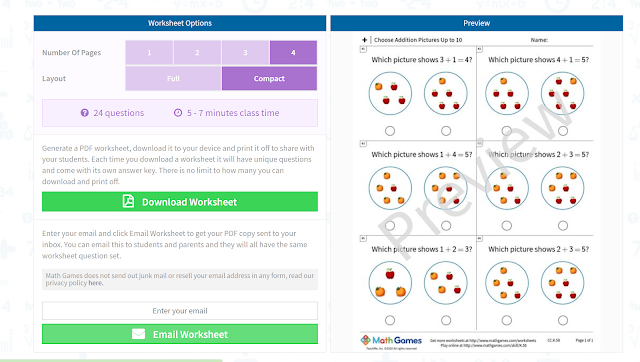Select first answer bubble under 3 + 1 = 4
Image resolution: width=640 pixels, height=362 pixels.
[390, 131]
